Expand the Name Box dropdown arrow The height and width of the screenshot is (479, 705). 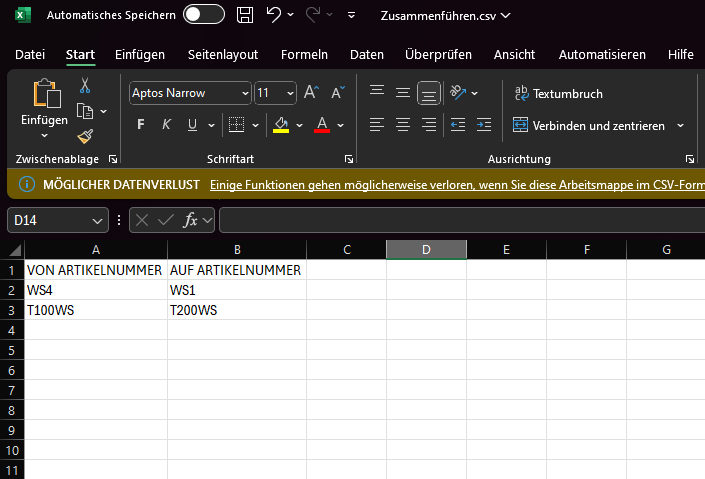[x=97, y=220]
